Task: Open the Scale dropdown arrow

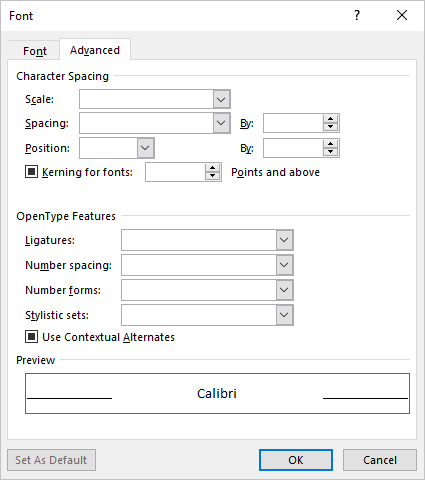Action: 221,99
